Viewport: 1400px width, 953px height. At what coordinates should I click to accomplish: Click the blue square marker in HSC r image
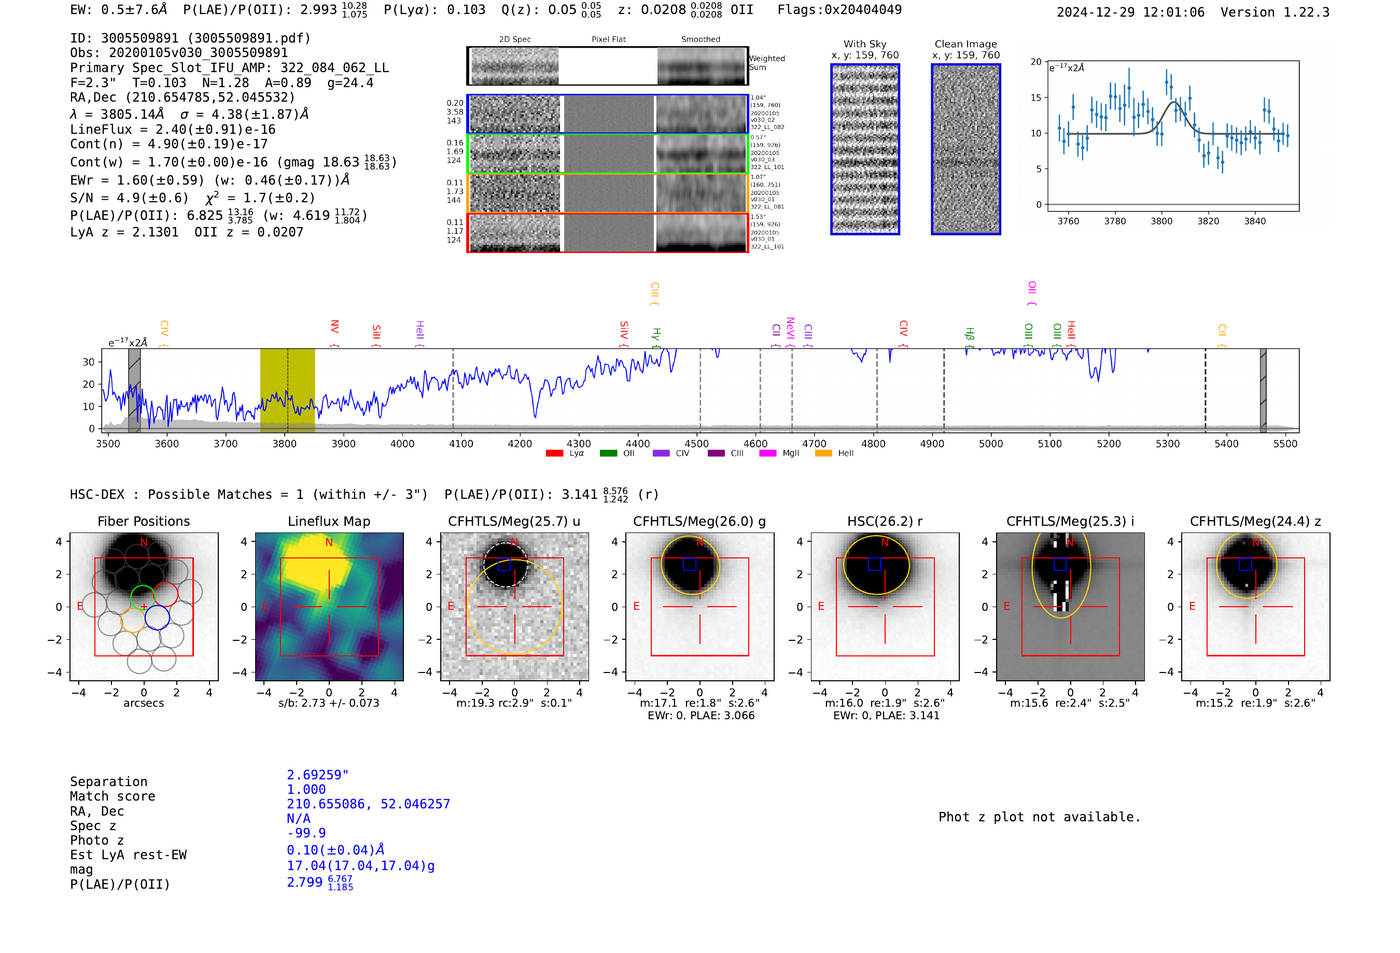[x=874, y=564]
